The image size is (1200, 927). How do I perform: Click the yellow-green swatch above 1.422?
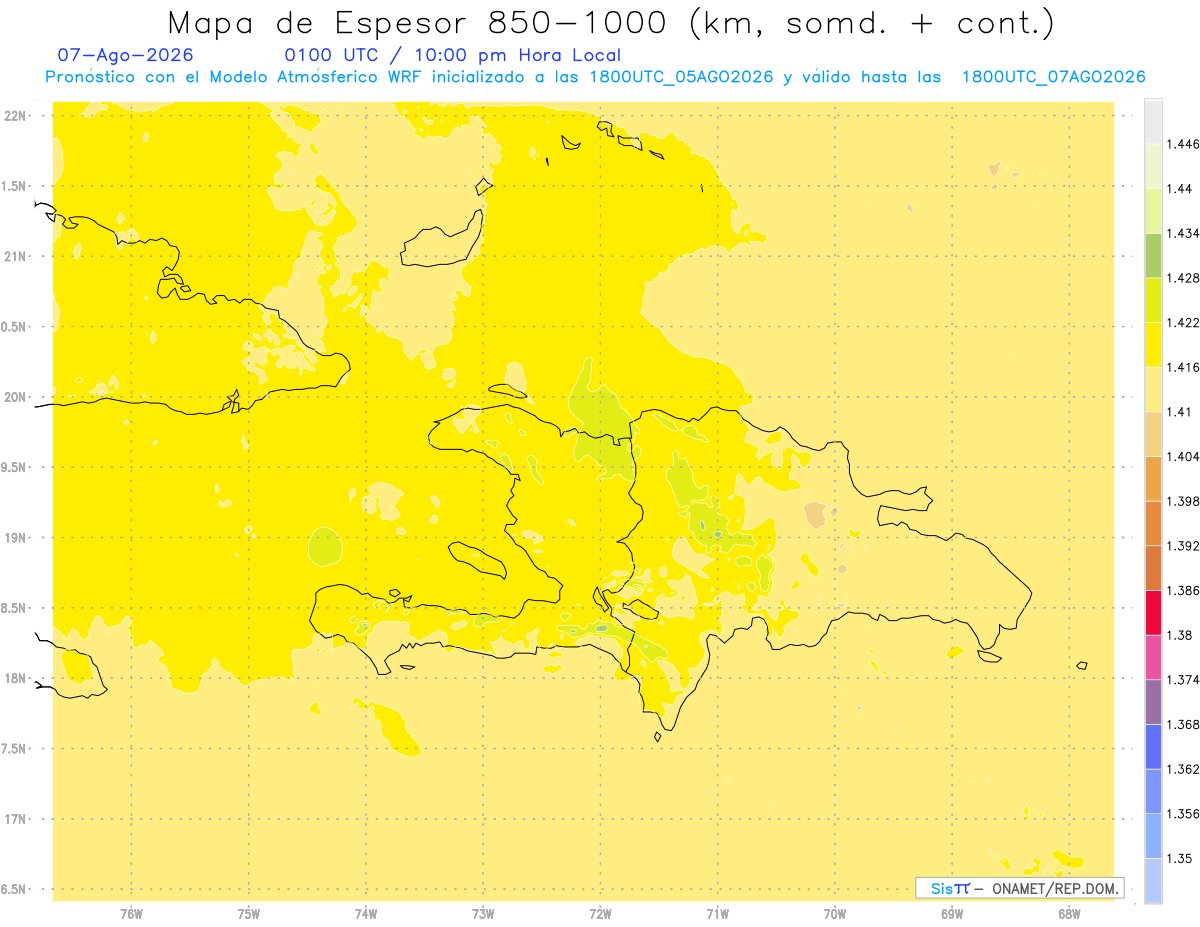coord(1153,300)
